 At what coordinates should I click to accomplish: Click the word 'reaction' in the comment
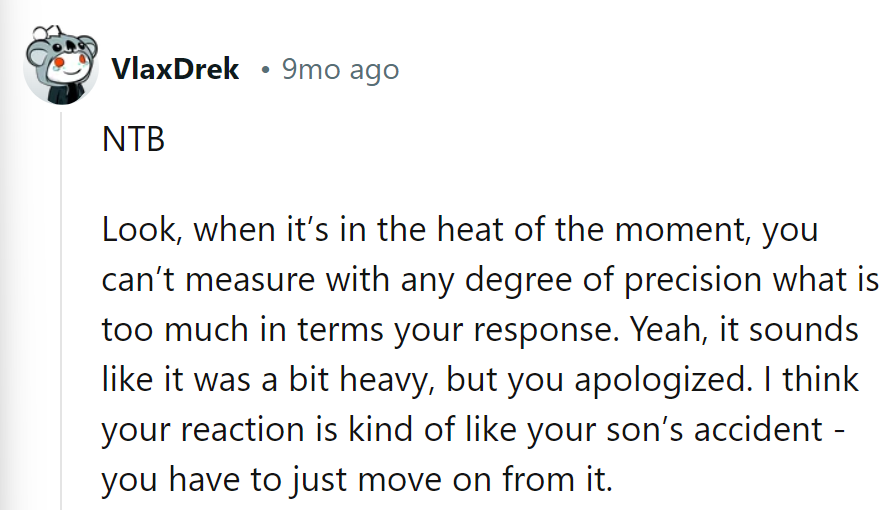point(243,430)
